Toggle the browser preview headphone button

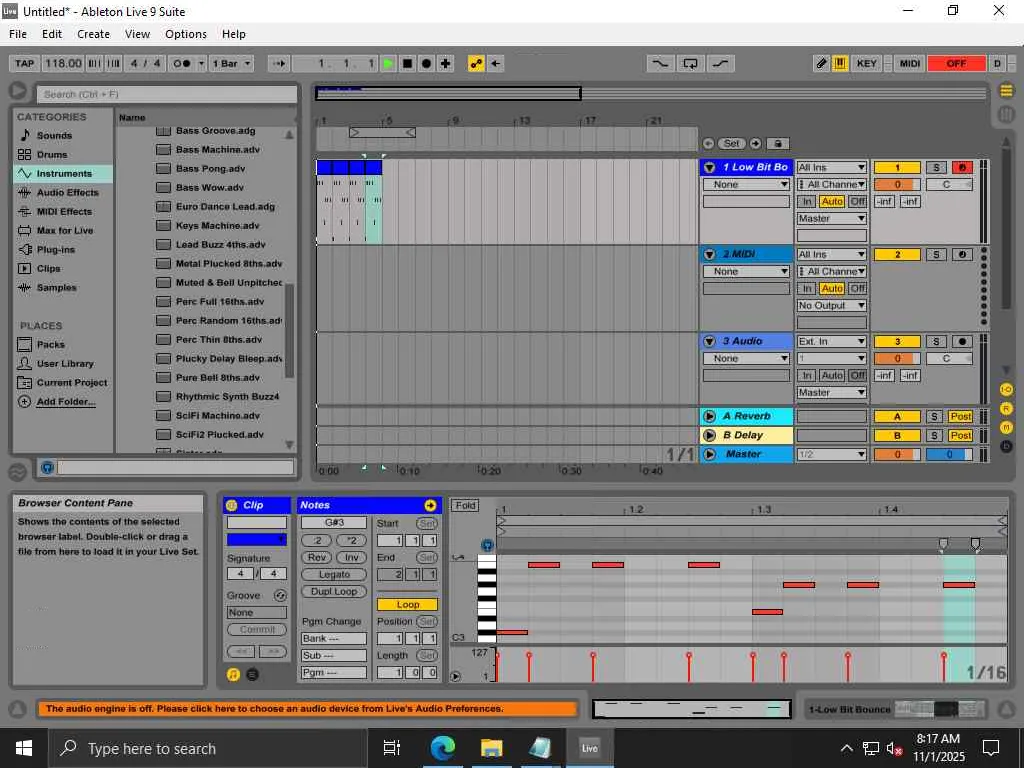click(x=47, y=468)
